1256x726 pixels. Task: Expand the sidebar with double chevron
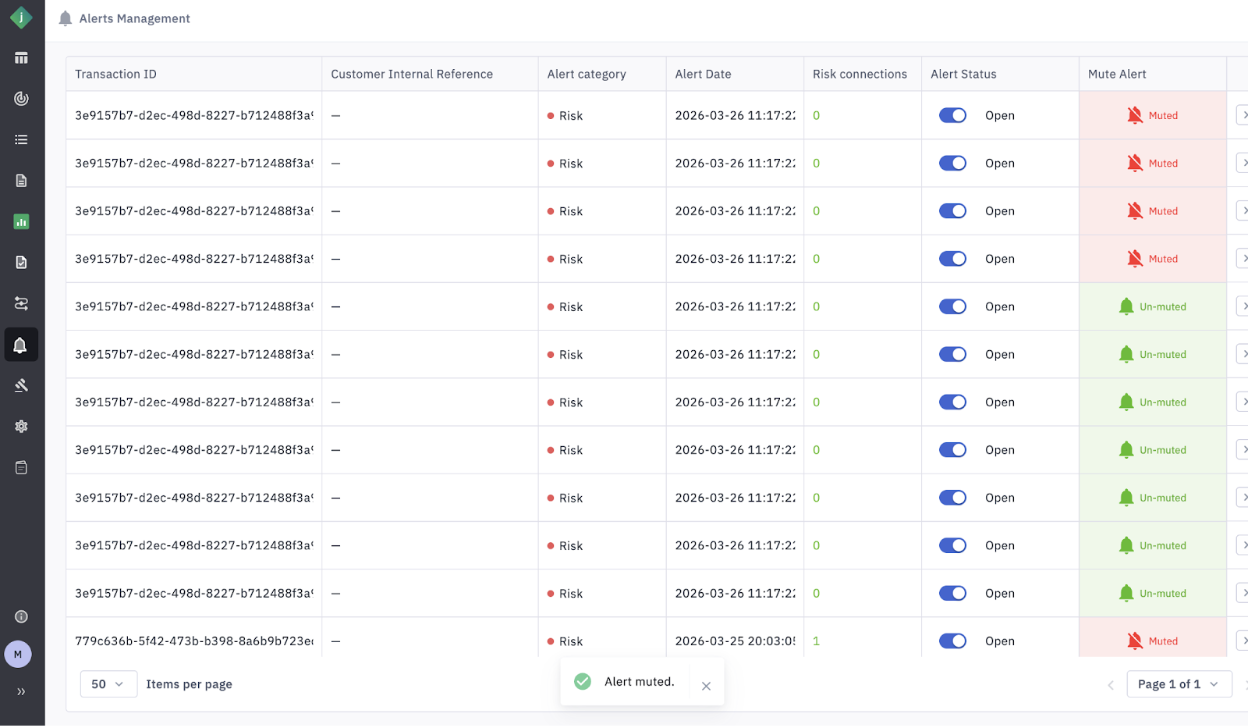[21, 691]
